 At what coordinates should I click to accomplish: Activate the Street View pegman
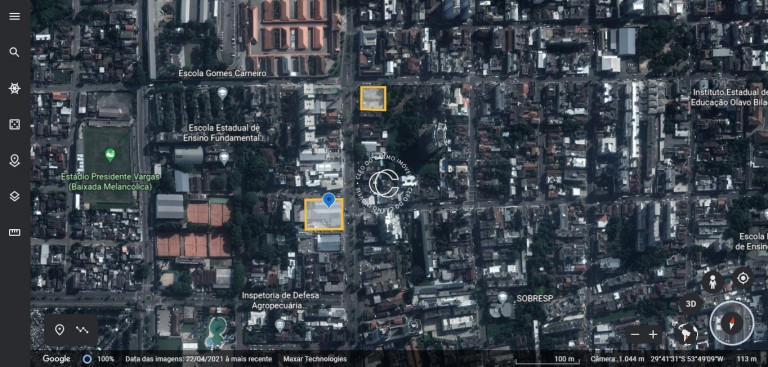[x=712, y=282]
